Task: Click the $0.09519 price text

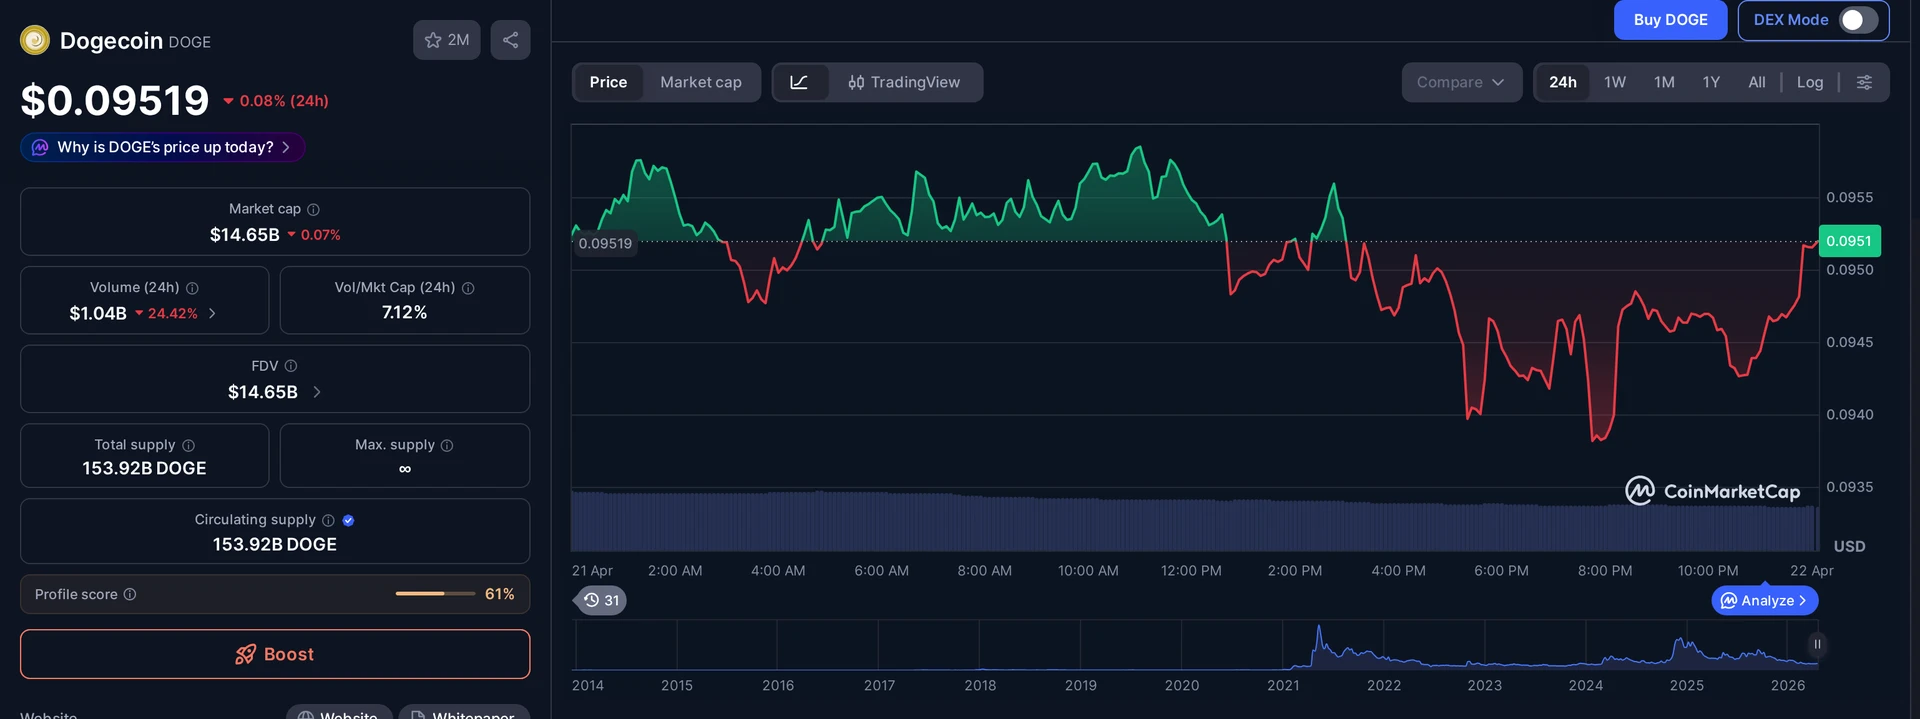Action: (x=115, y=100)
